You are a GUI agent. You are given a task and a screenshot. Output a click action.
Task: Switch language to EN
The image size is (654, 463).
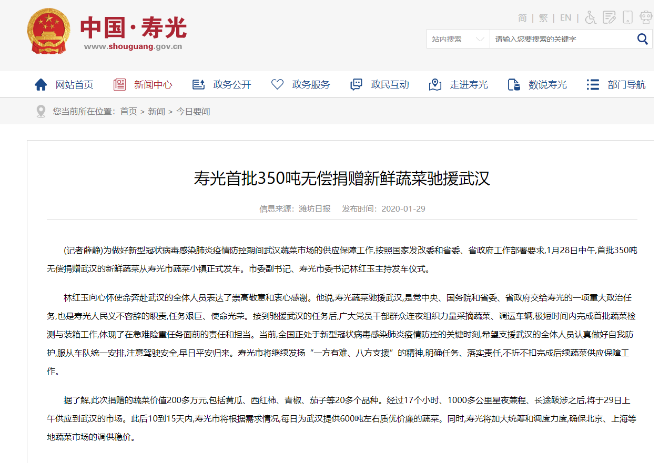pyautogui.click(x=565, y=18)
